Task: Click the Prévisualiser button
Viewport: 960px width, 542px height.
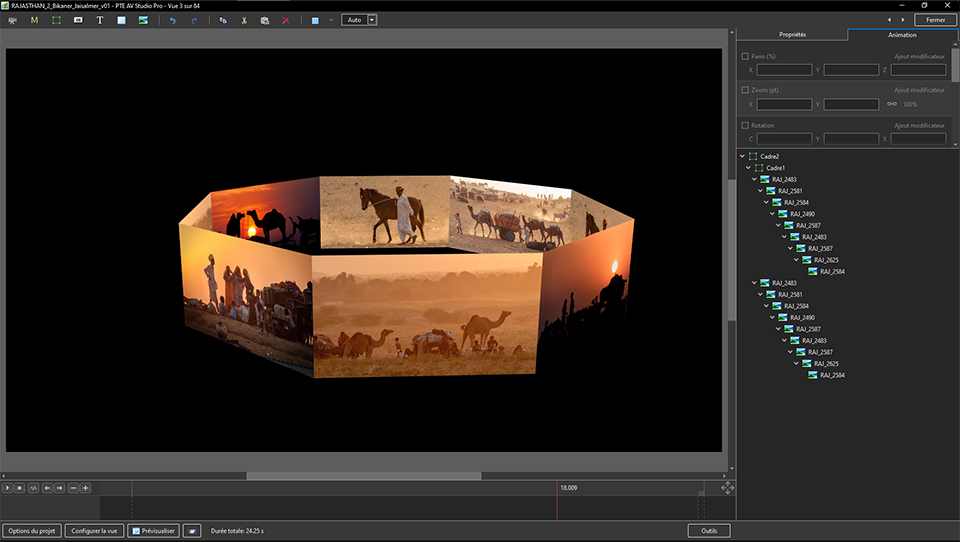Action: 154,530
